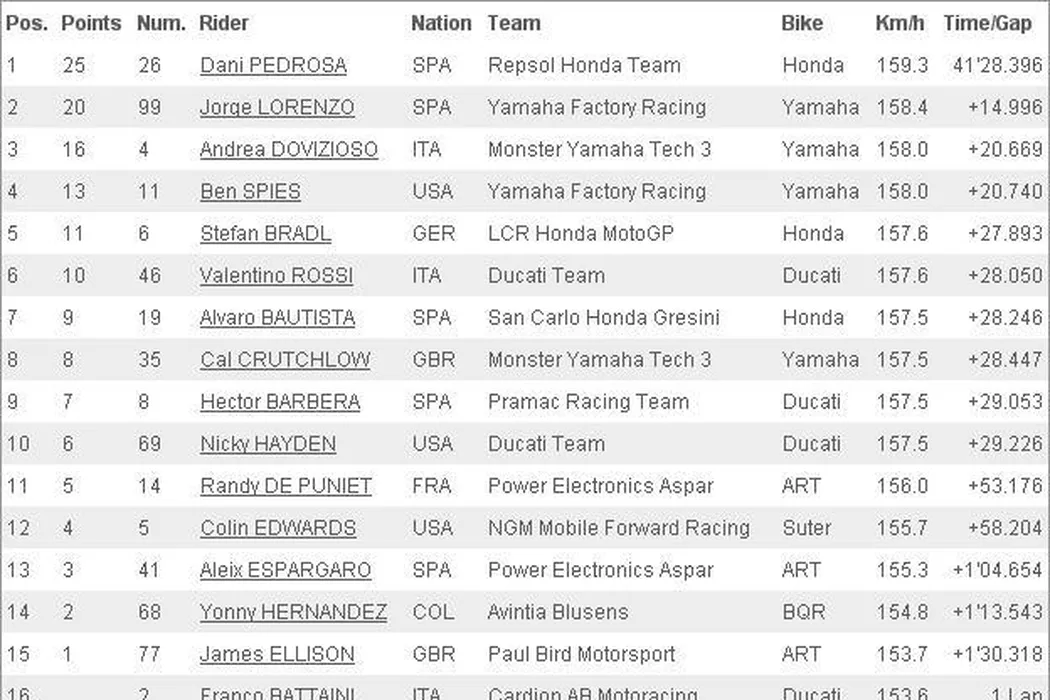The width and height of the screenshot is (1050, 700).
Task: Click Colin EDWARDS rider link
Action: 278,528
